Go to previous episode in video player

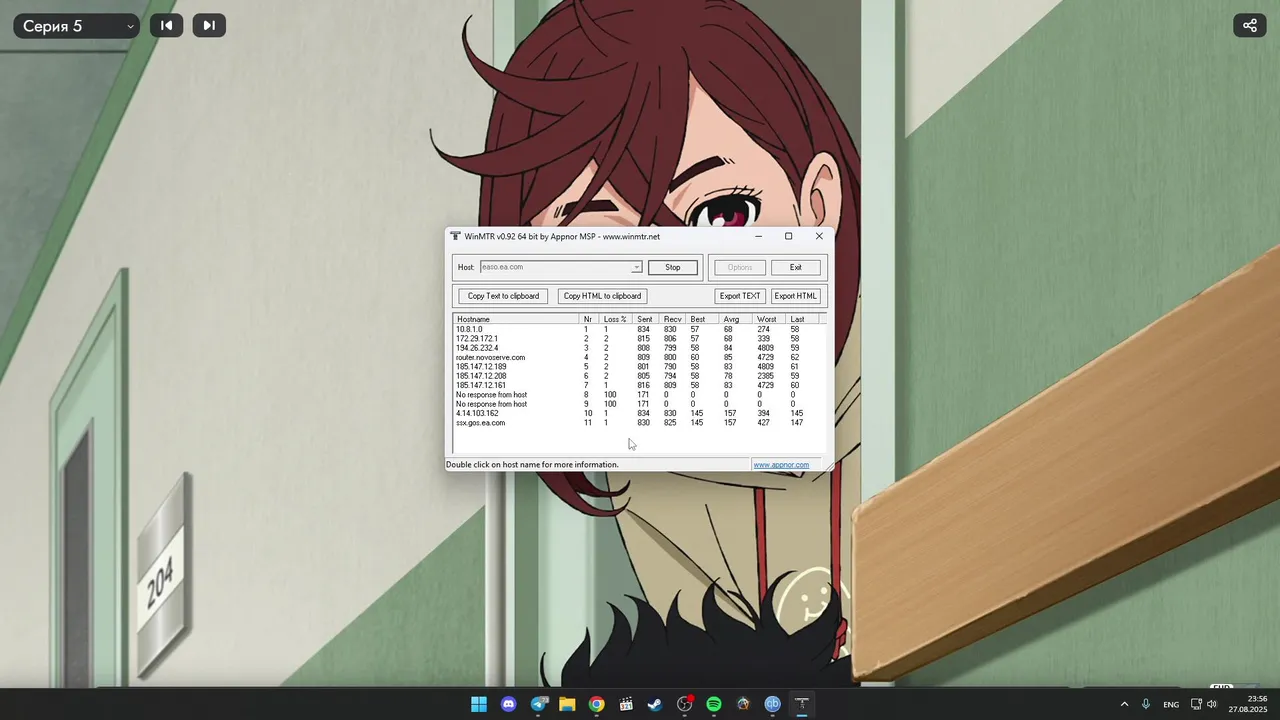[166, 26]
